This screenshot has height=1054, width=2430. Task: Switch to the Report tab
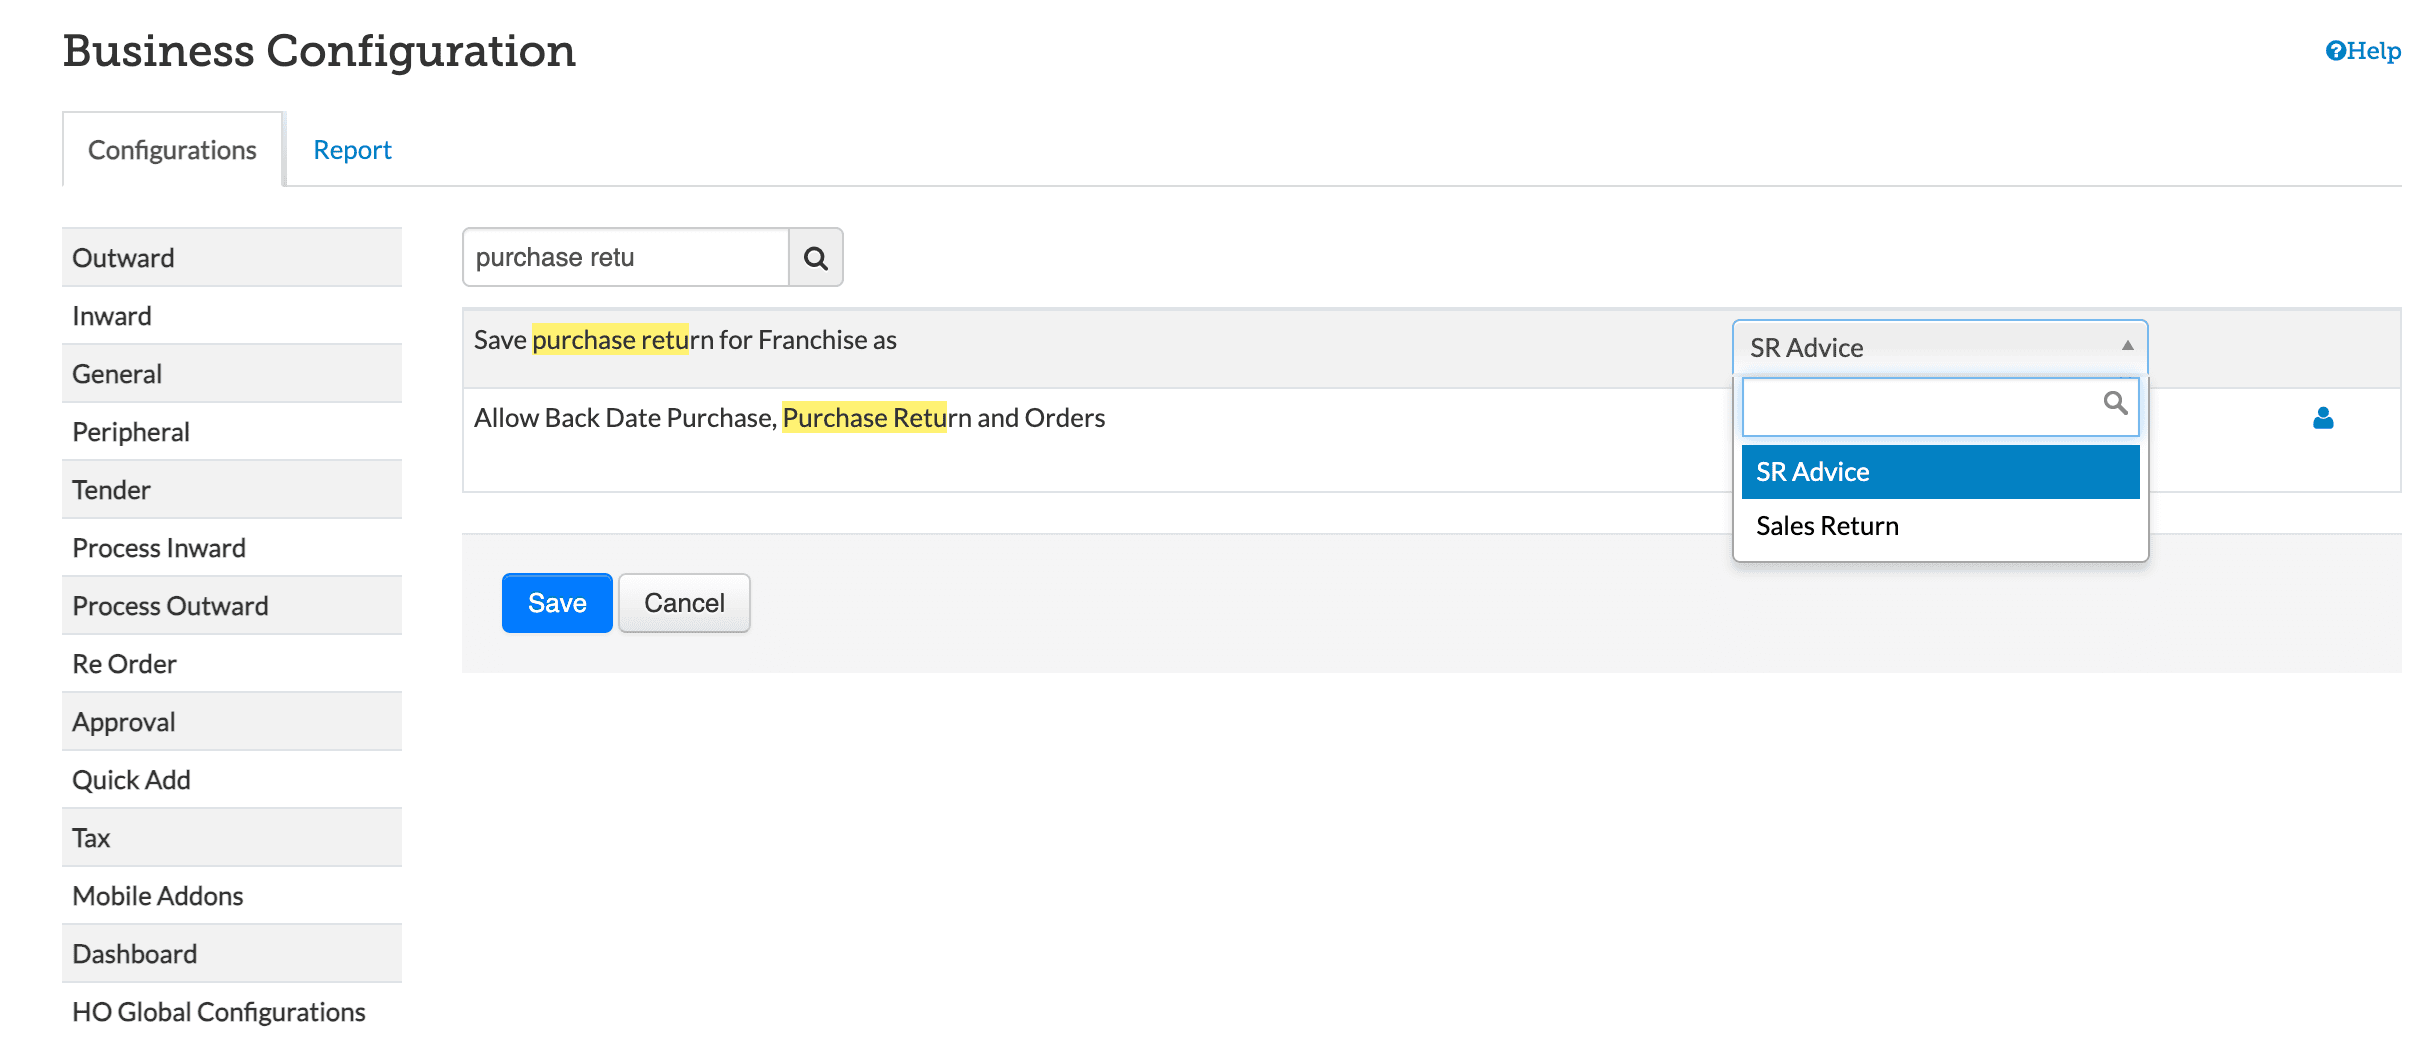point(352,150)
